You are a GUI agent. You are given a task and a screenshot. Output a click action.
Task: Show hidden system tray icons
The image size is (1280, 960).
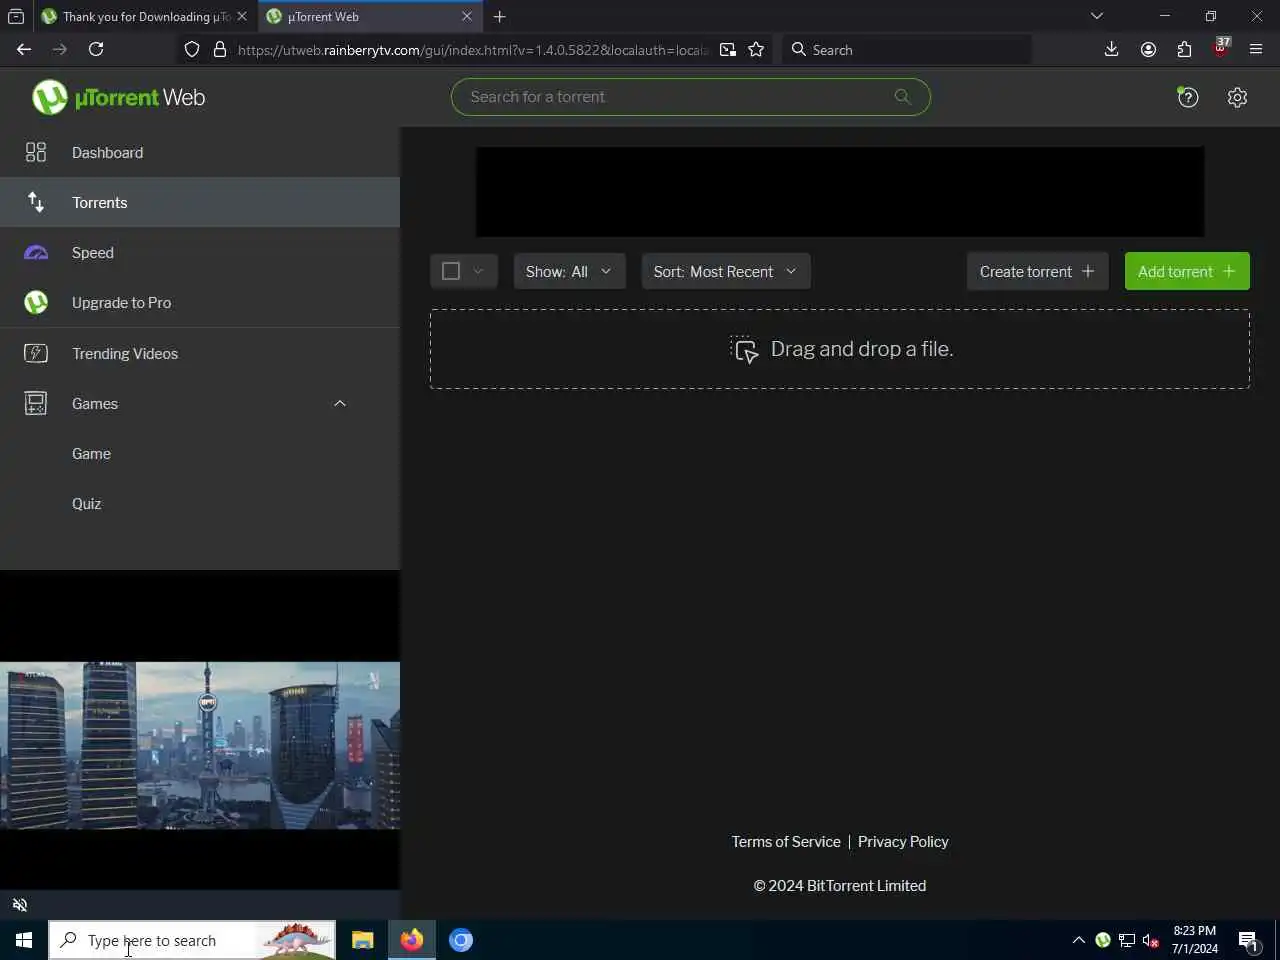[1078, 940]
